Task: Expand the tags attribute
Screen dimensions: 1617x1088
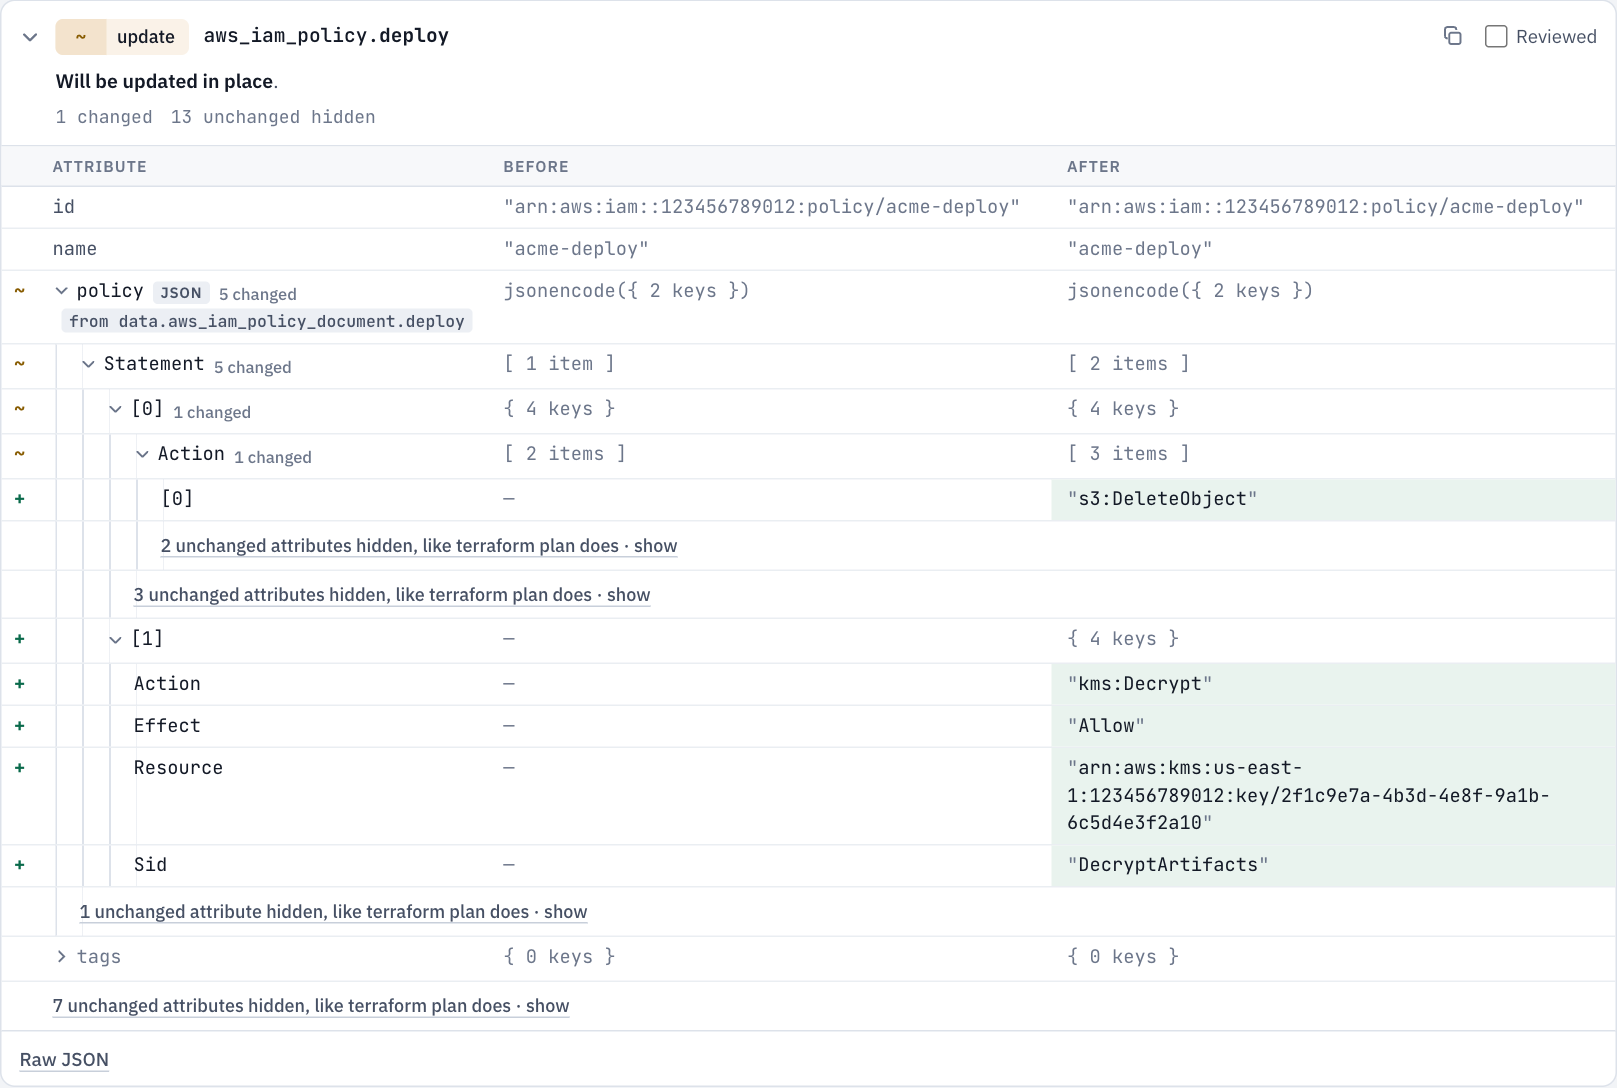Action: point(62,957)
